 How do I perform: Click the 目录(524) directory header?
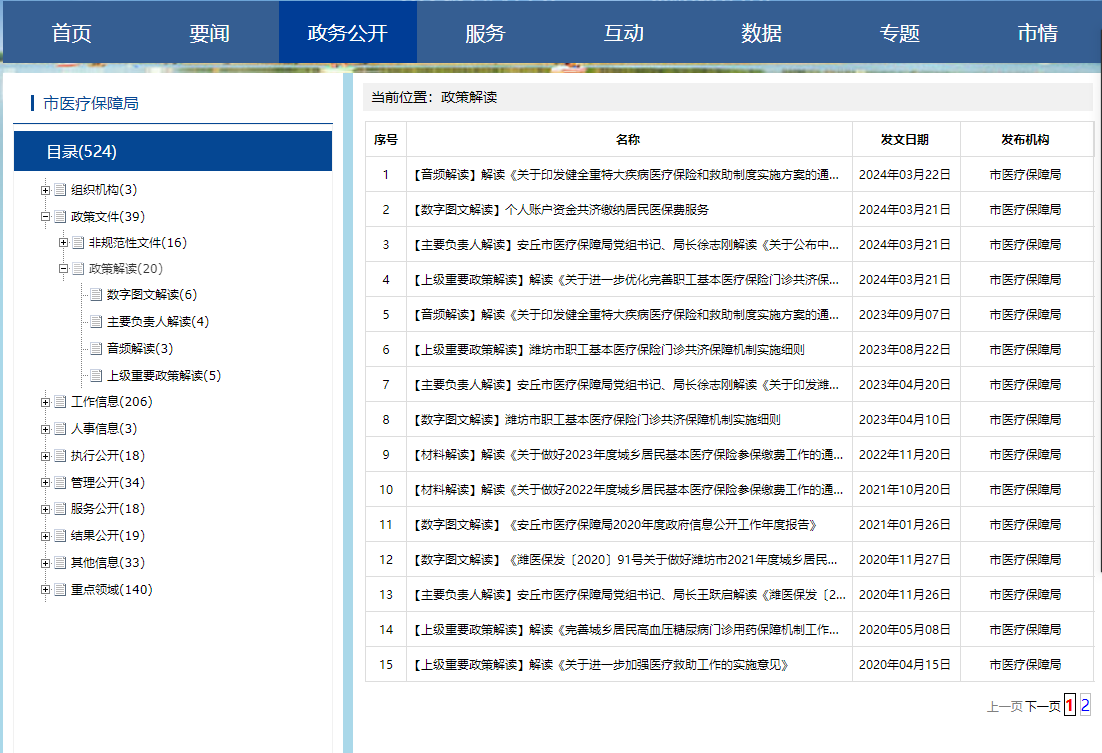coord(173,151)
